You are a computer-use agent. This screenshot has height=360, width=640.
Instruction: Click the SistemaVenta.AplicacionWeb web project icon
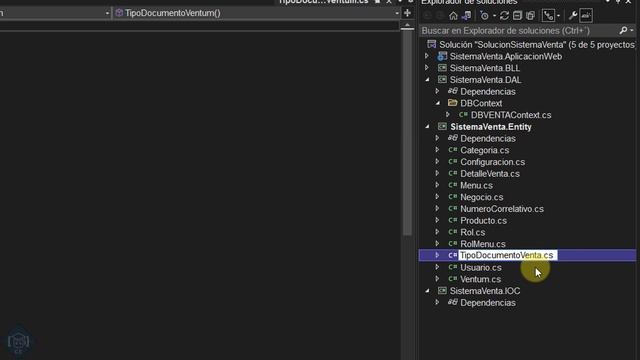(442, 56)
